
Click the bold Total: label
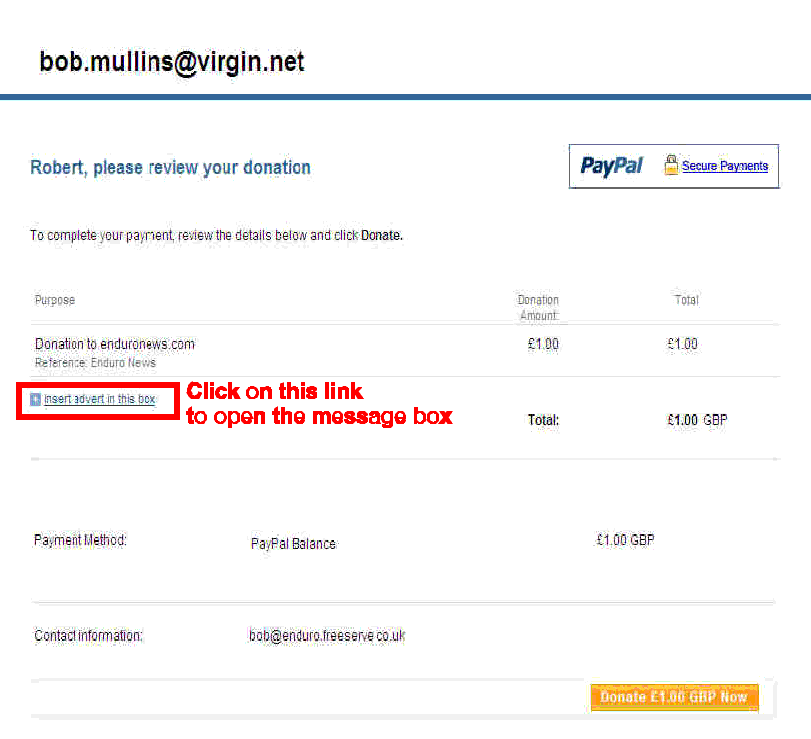tap(543, 420)
